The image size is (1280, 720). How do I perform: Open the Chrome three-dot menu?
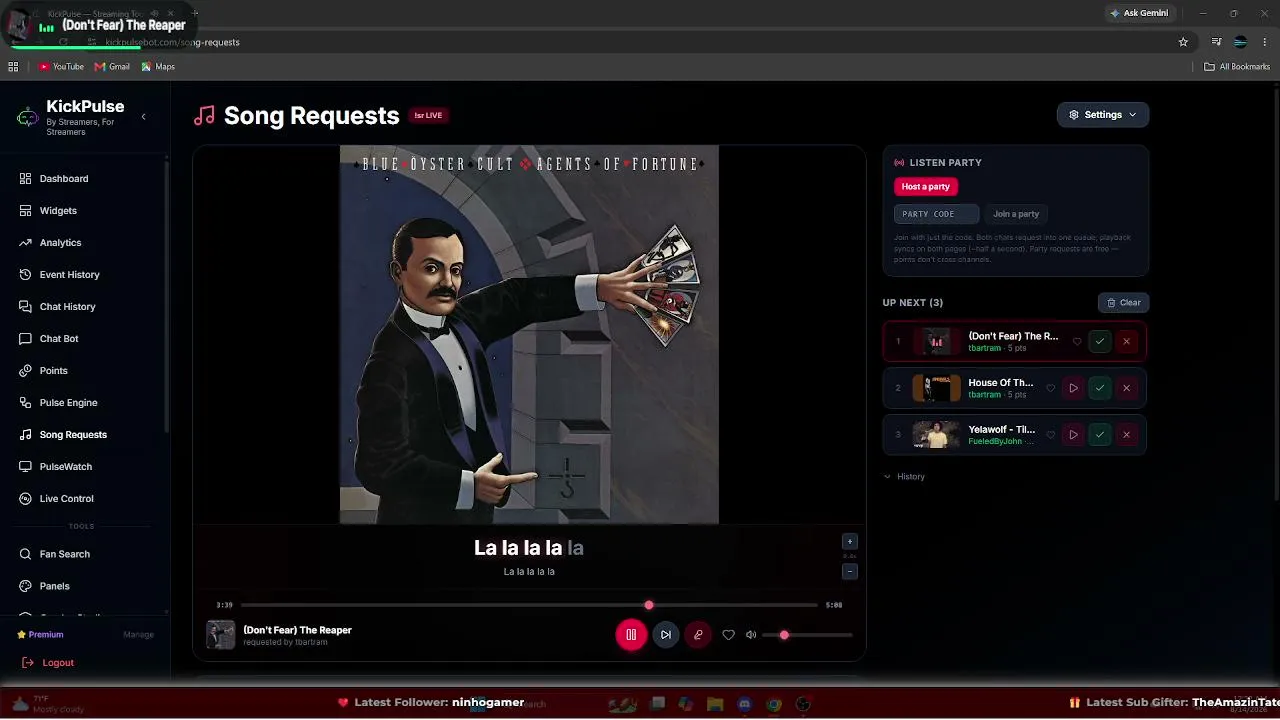click(1266, 42)
